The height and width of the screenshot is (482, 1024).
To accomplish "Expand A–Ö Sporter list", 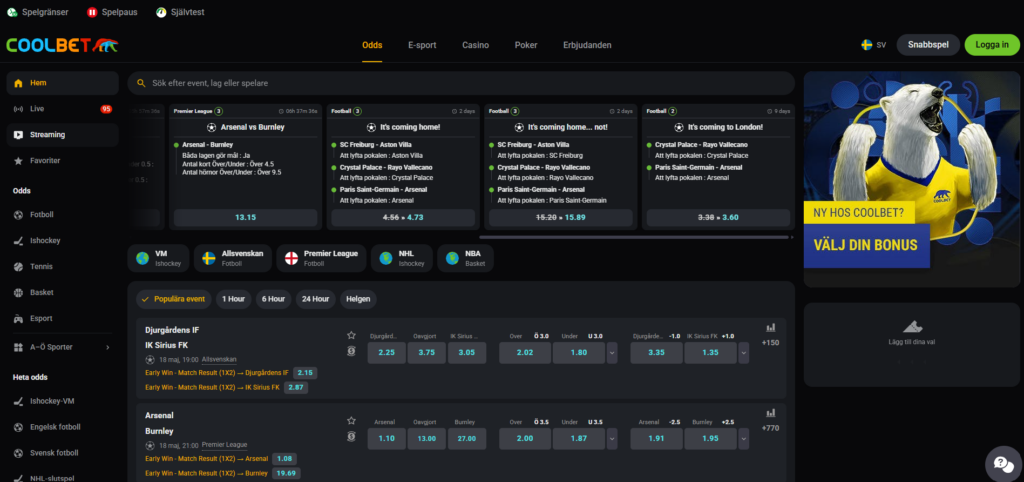I will 62,347.
